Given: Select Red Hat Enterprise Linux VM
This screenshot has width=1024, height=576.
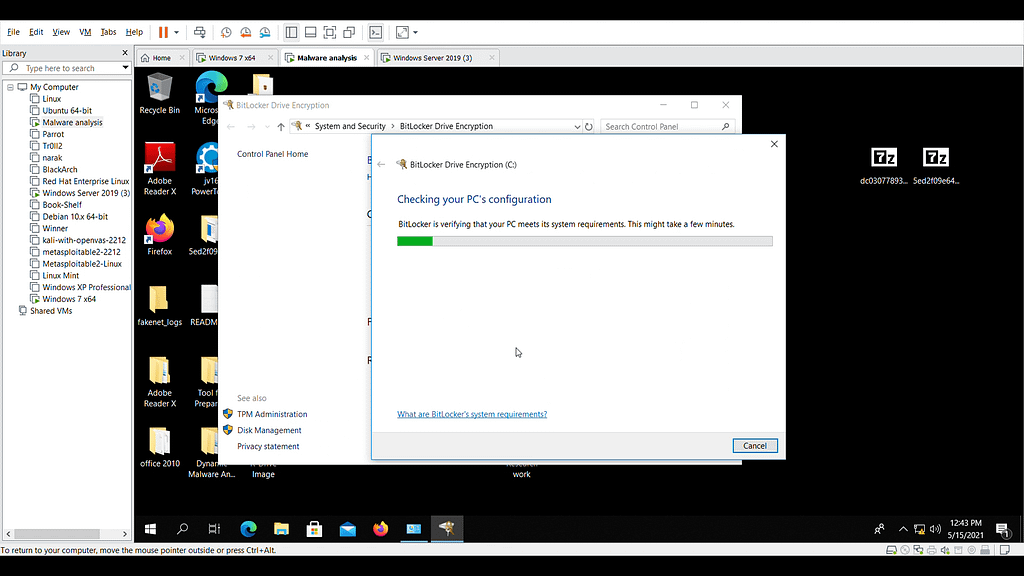Looking at the screenshot, I should point(86,181).
